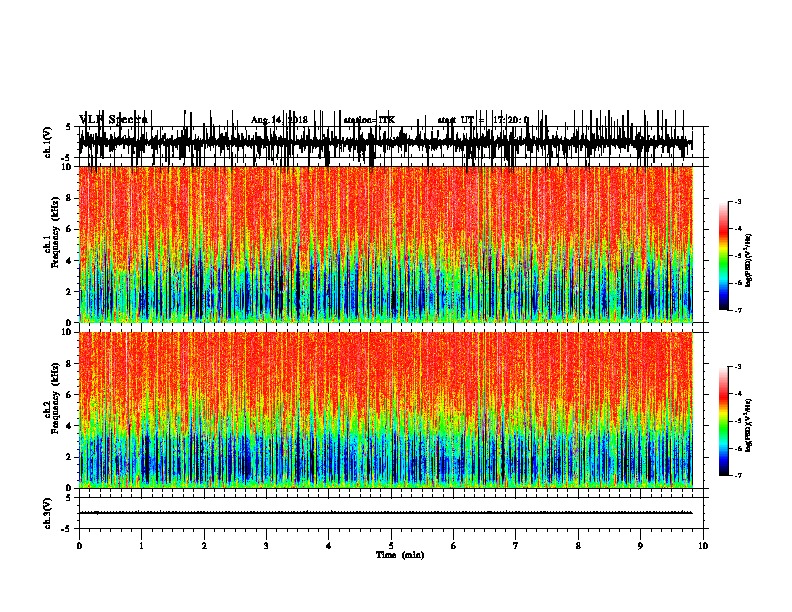The width and height of the screenshot is (792, 612).
Task: Click time tick label "1" on x-axis
Action: coord(141,546)
